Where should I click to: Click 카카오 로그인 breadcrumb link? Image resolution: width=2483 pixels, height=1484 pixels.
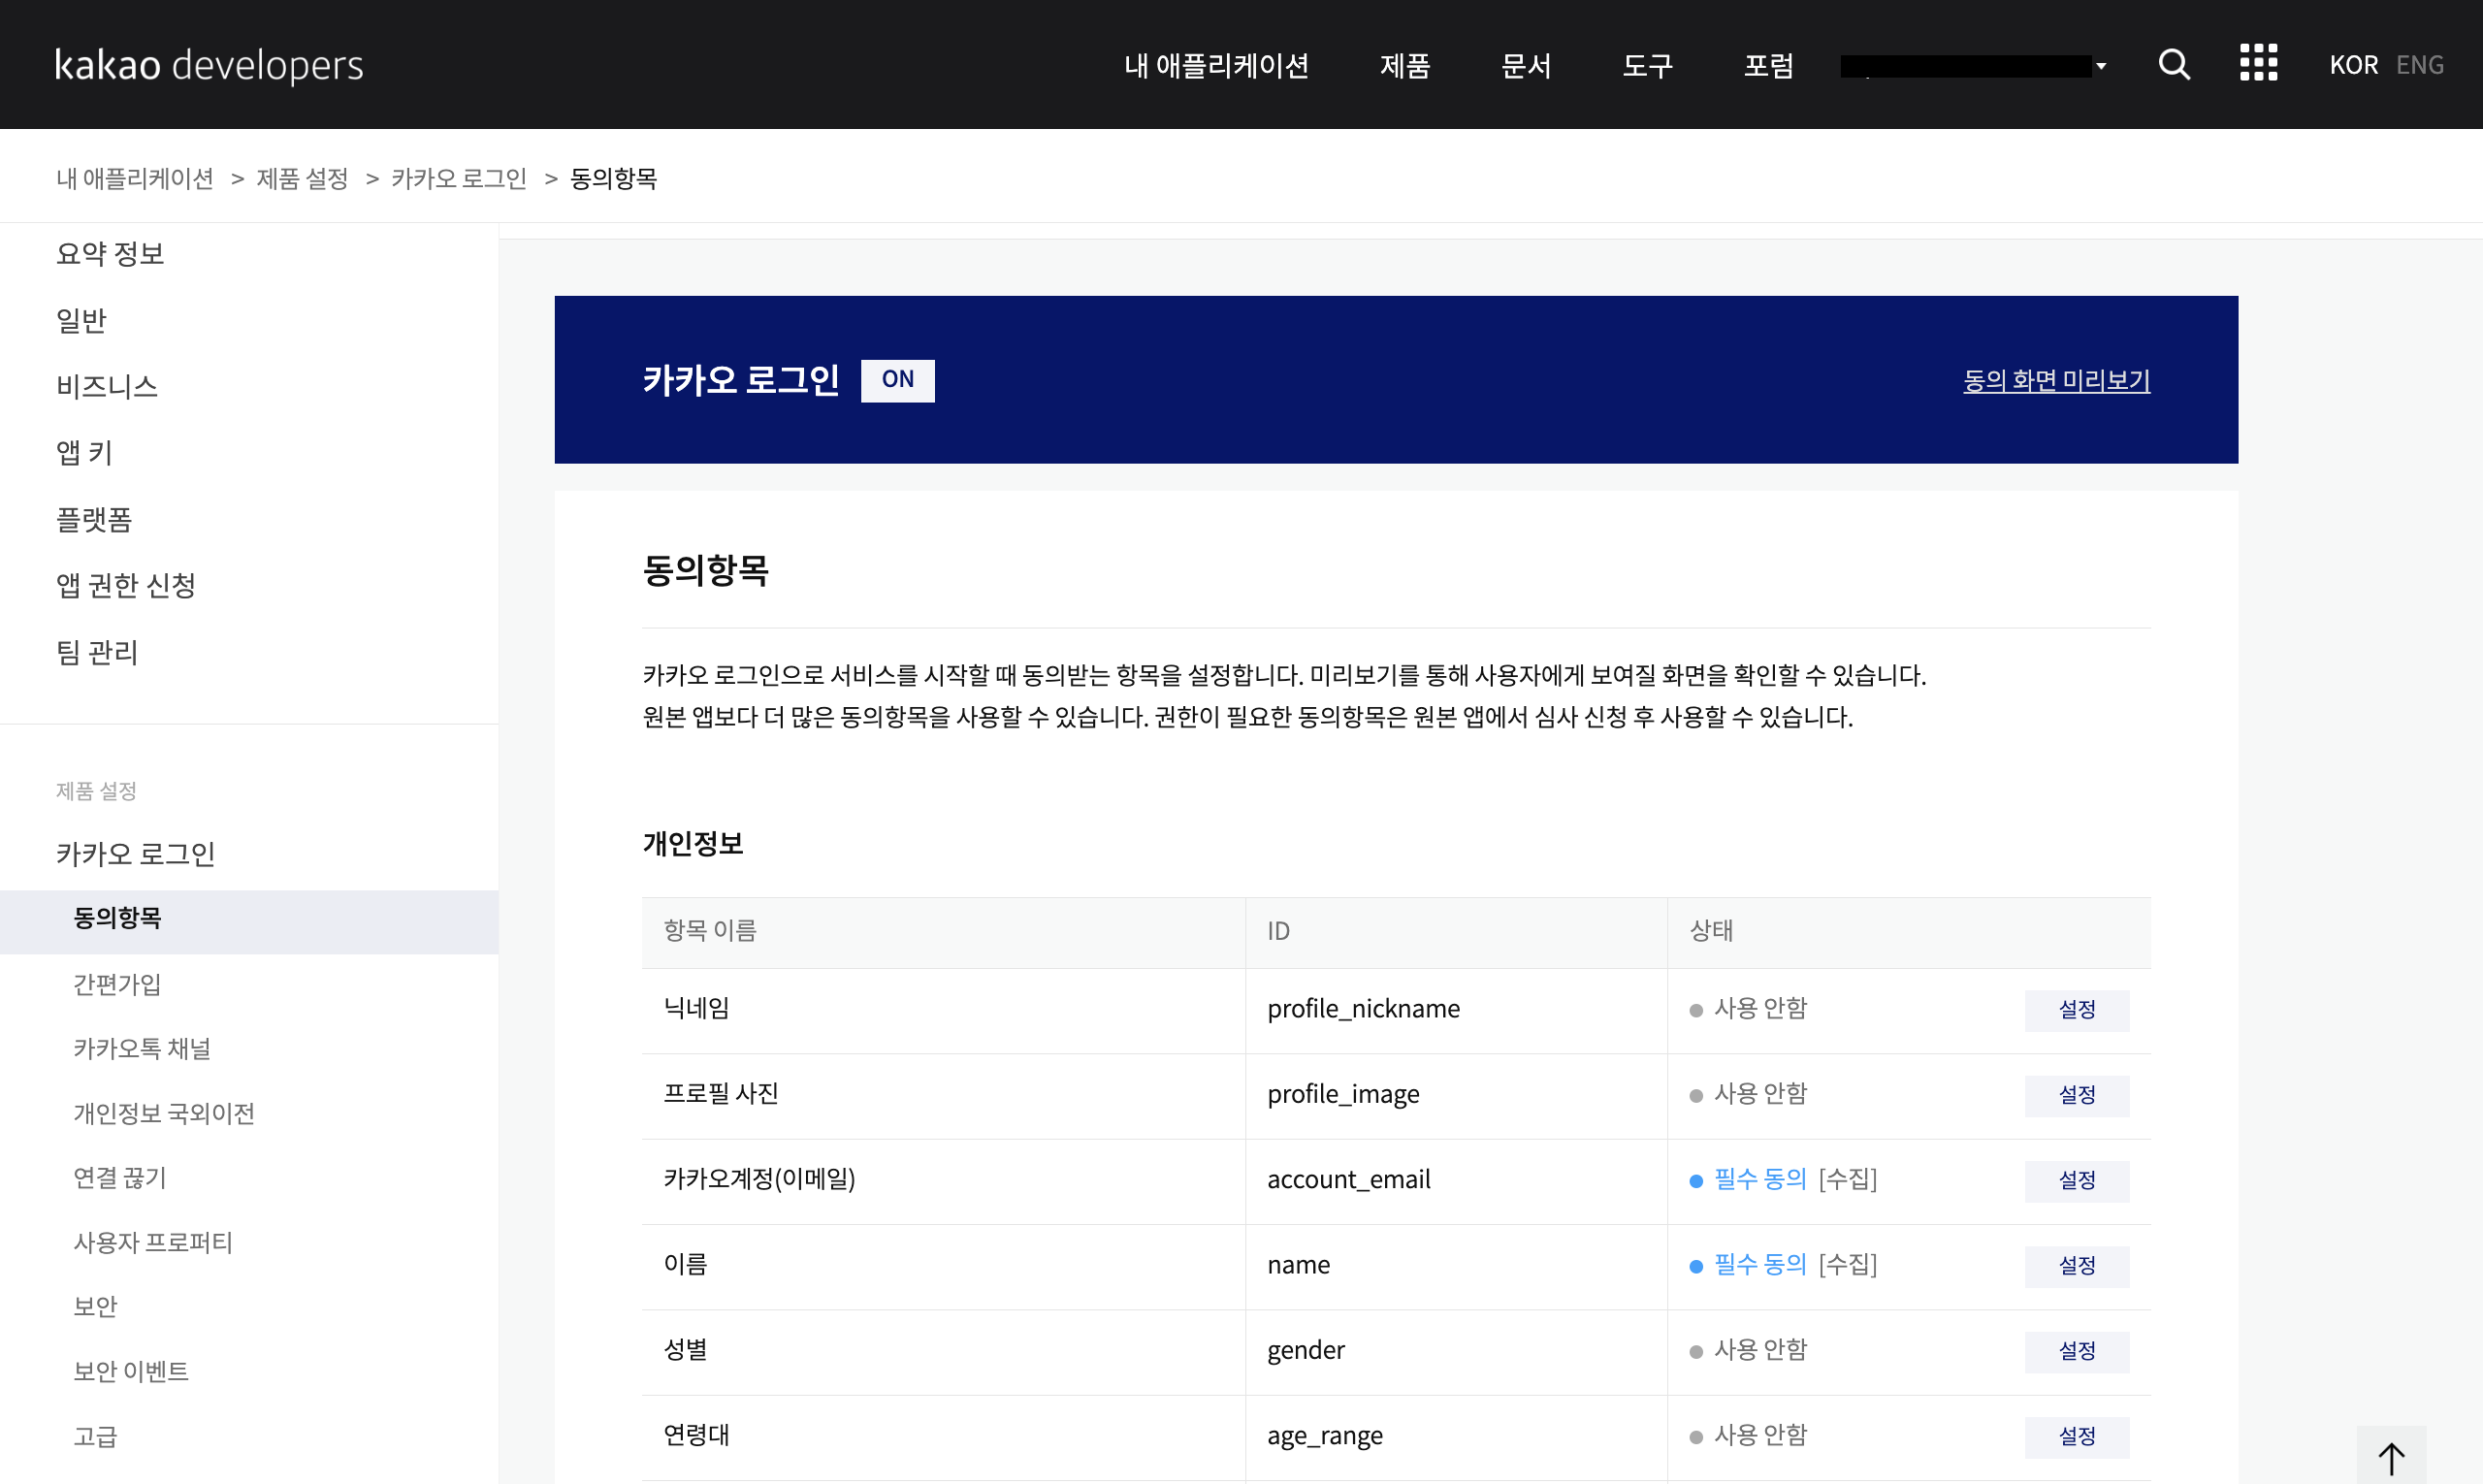[459, 179]
